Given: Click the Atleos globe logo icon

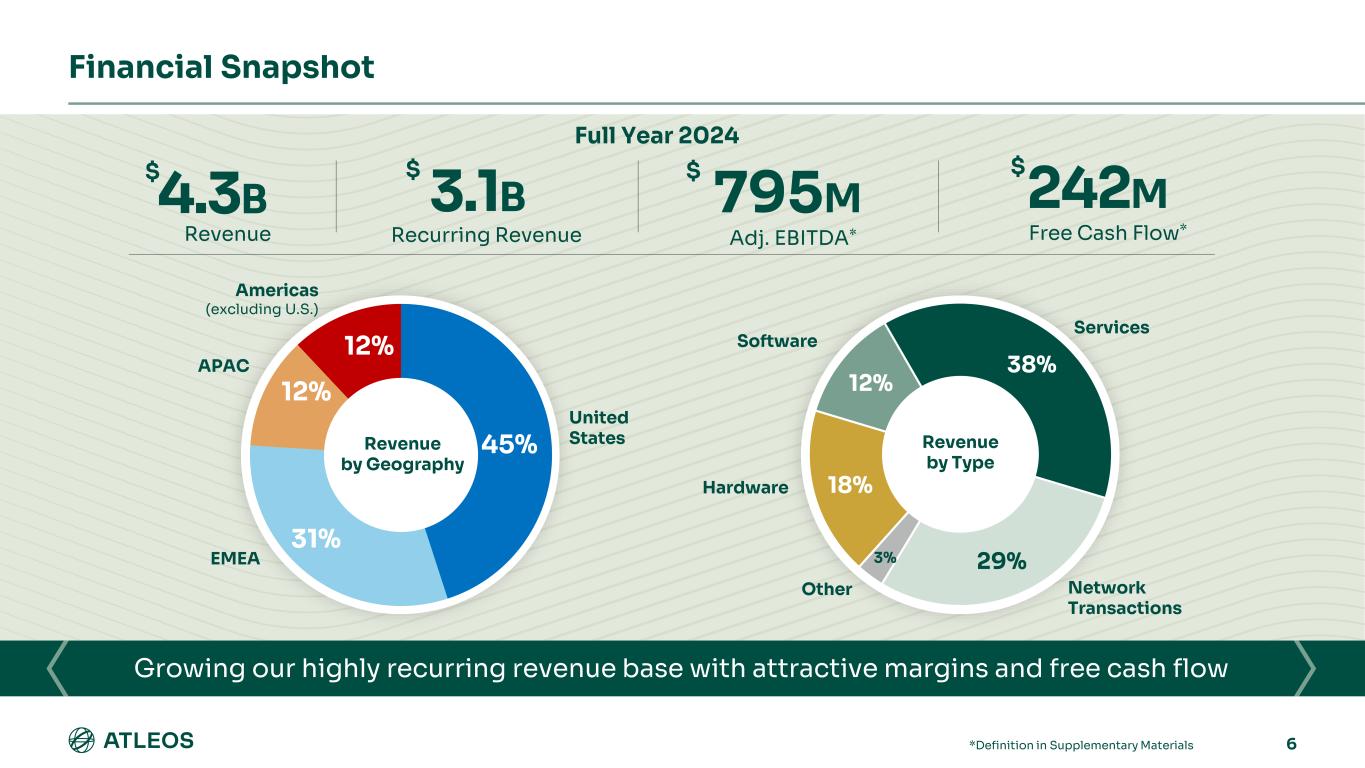Looking at the screenshot, I should [x=81, y=741].
